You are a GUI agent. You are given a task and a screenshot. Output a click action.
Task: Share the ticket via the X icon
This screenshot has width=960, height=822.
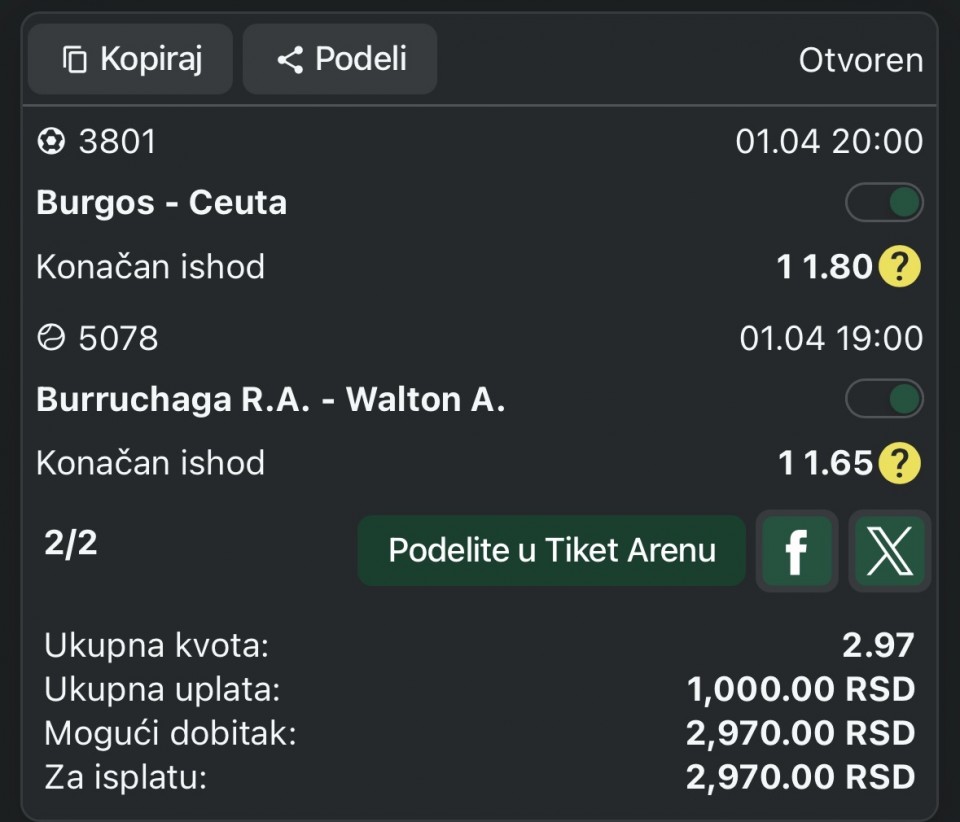(888, 551)
